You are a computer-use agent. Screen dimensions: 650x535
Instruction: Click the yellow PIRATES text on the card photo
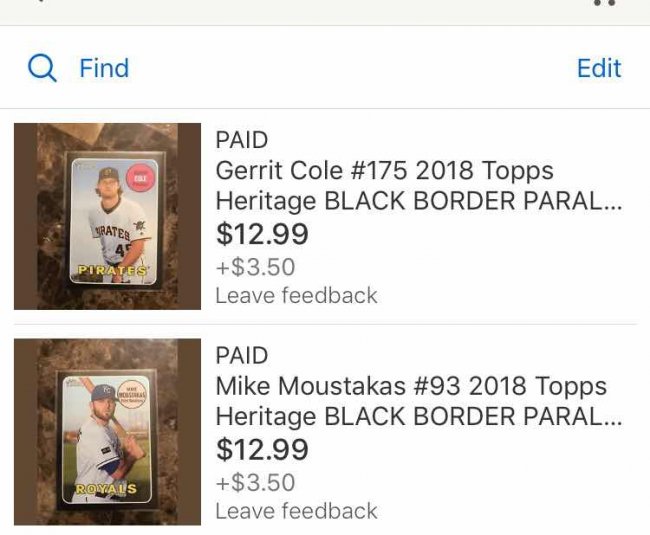[110, 271]
